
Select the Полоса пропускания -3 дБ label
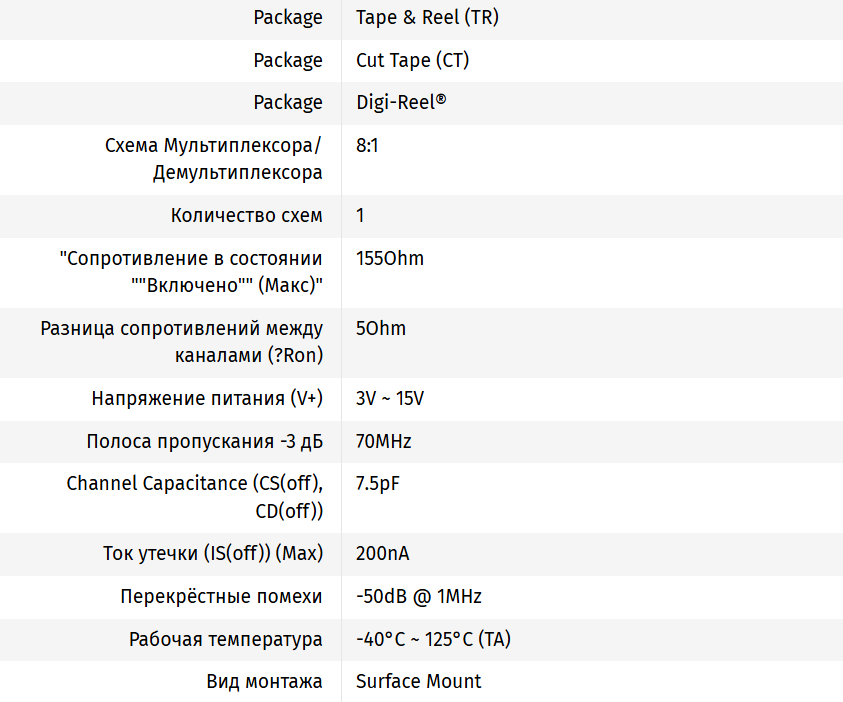pos(204,441)
